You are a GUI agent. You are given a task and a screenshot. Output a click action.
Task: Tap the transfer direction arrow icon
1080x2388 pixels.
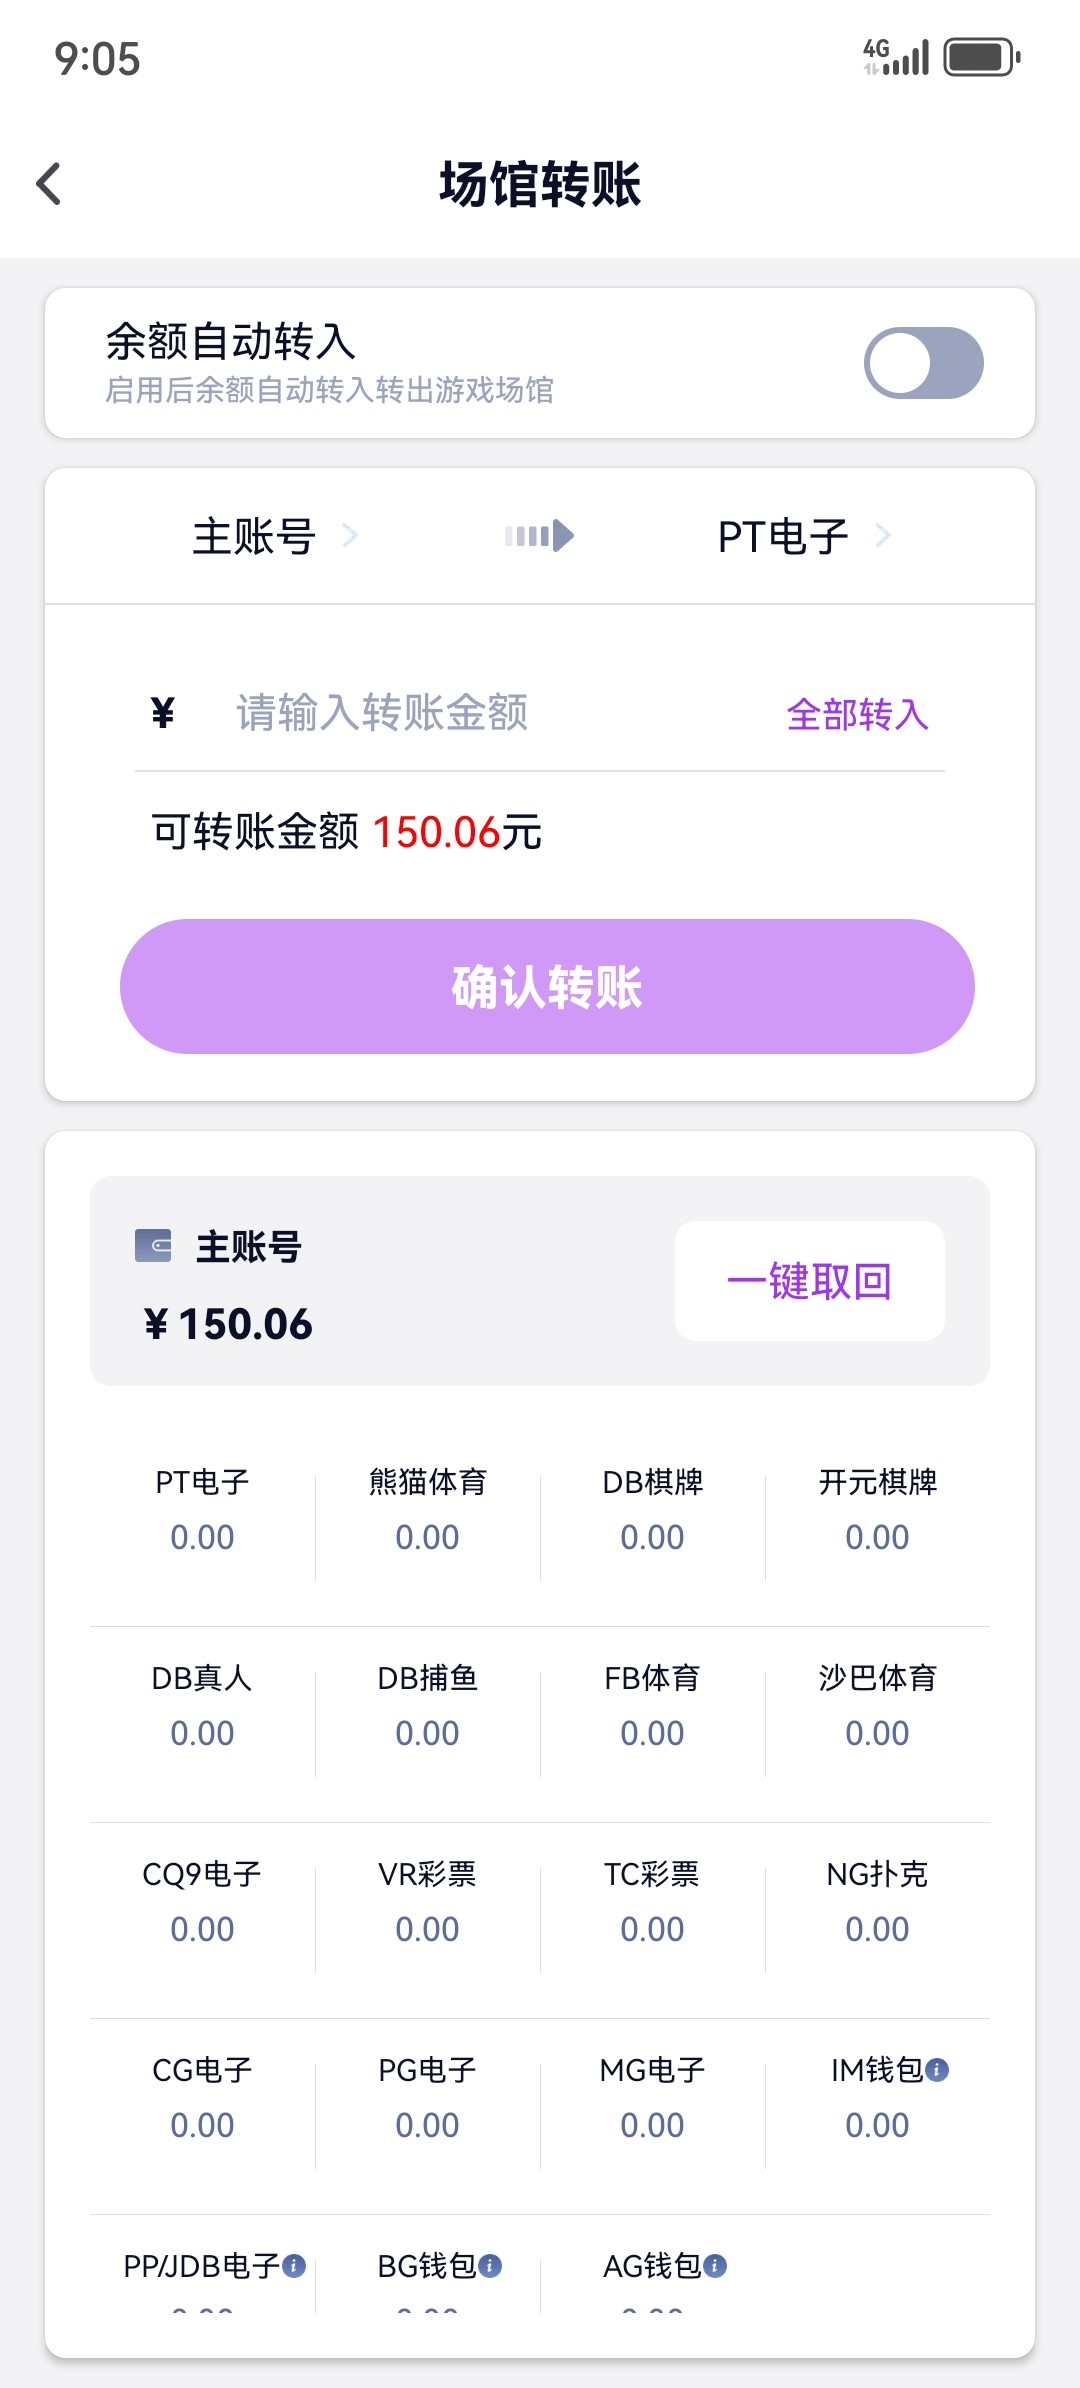tap(539, 536)
